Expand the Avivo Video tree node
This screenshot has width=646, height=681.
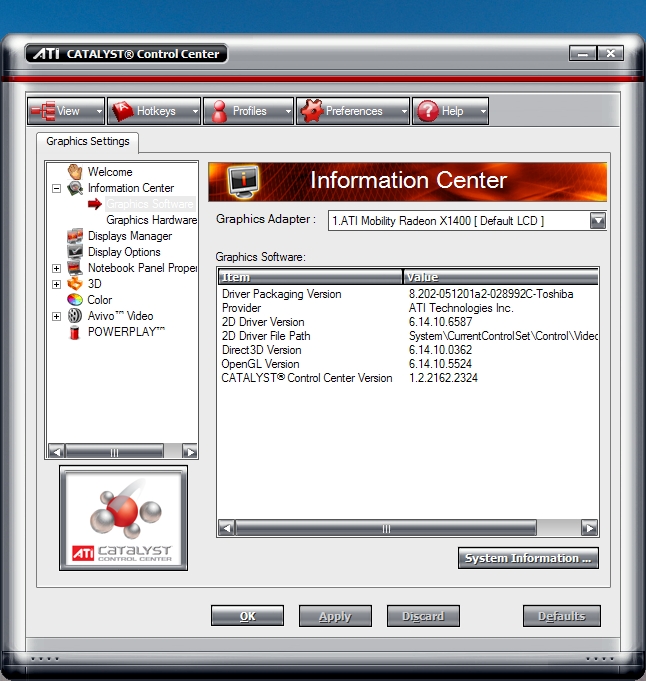[x=56, y=316]
